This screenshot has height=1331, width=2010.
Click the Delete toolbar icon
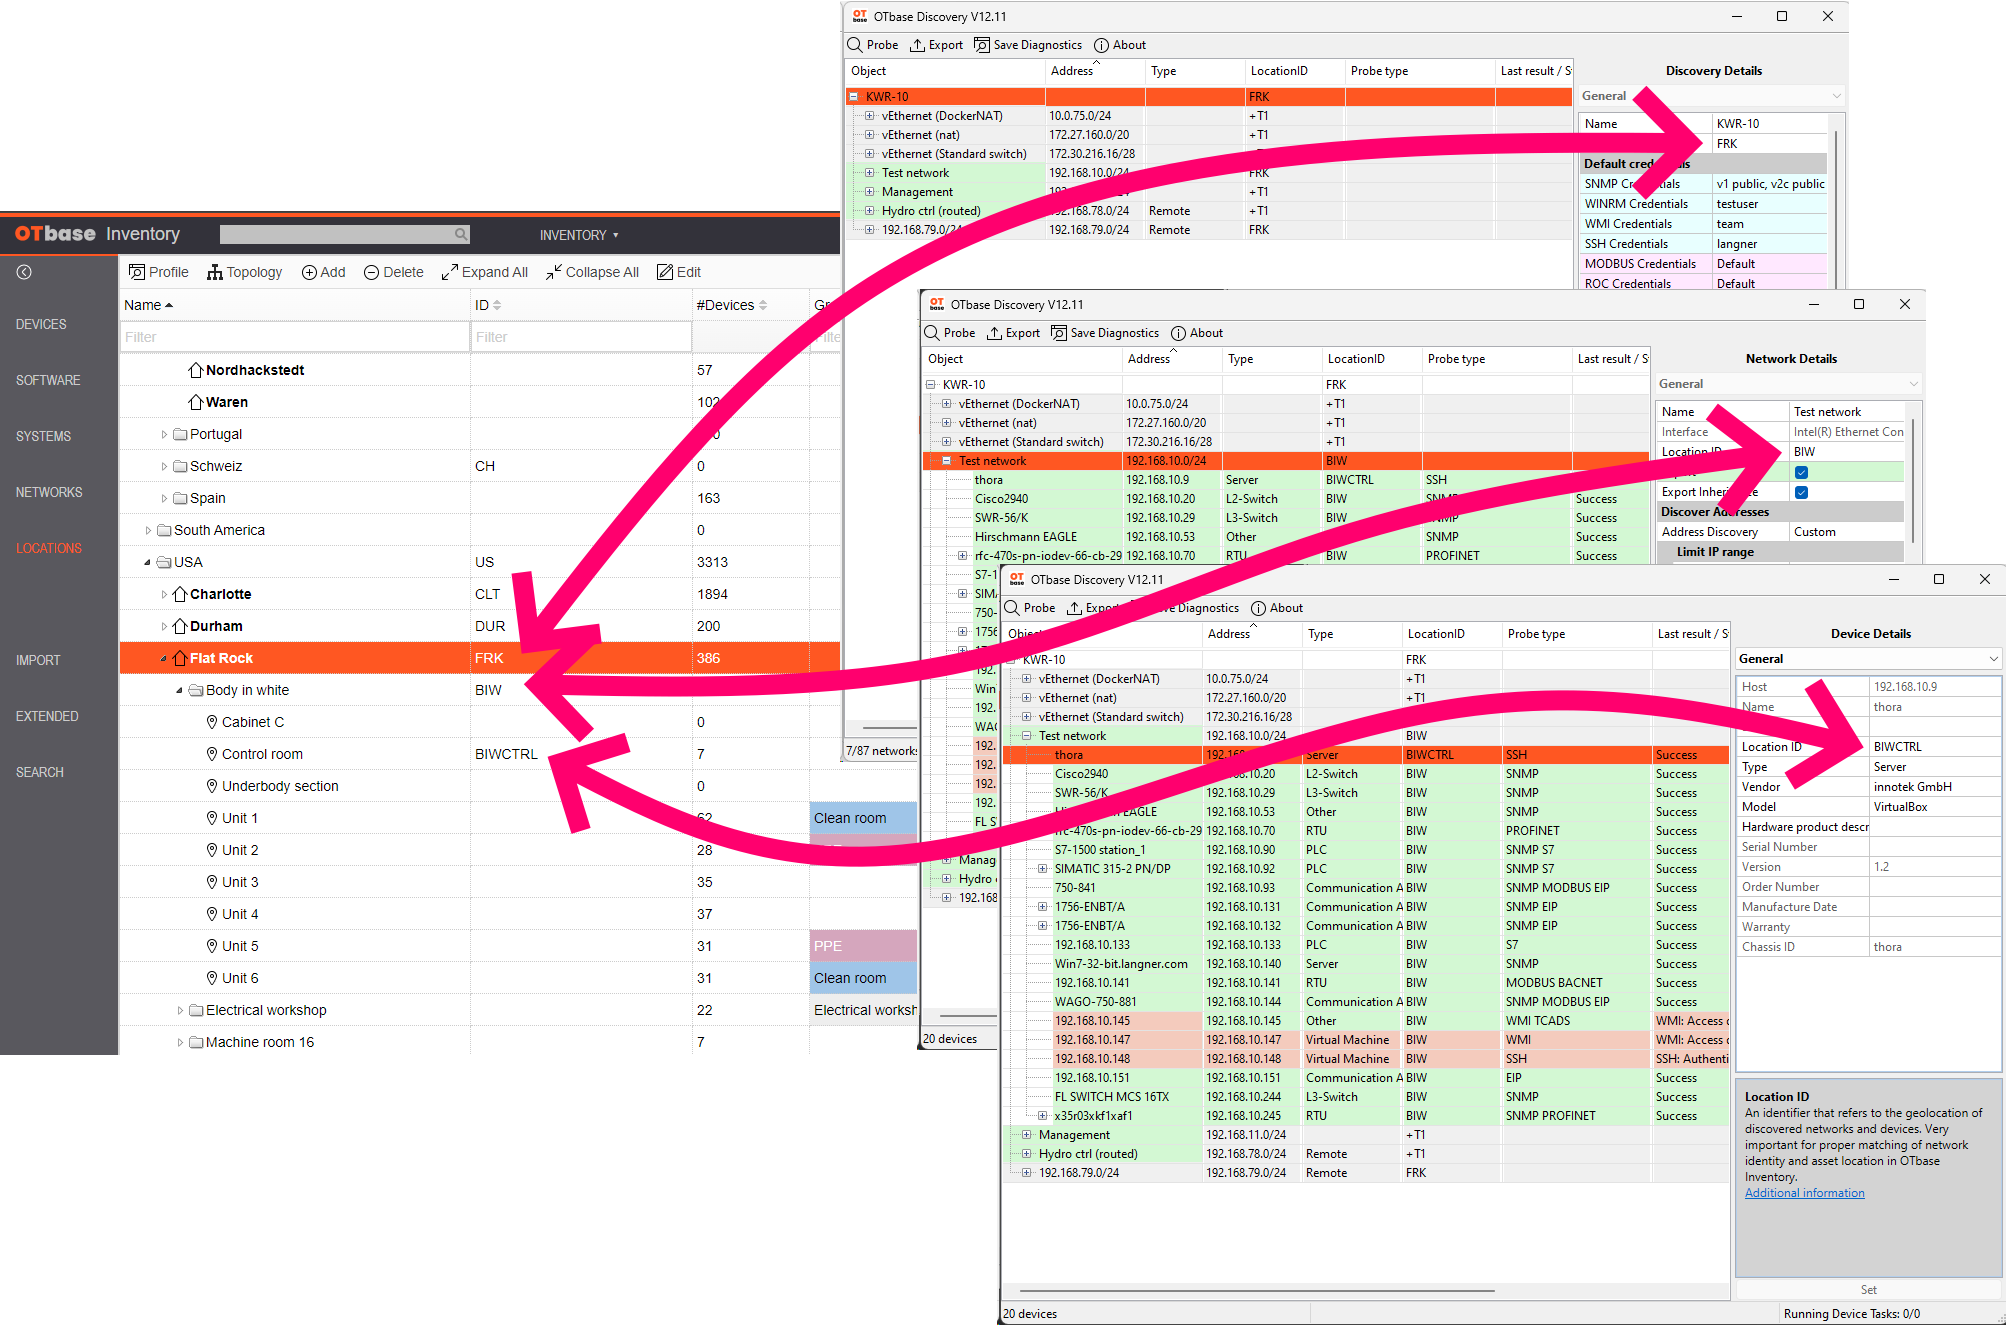click(x=371, y=272)
